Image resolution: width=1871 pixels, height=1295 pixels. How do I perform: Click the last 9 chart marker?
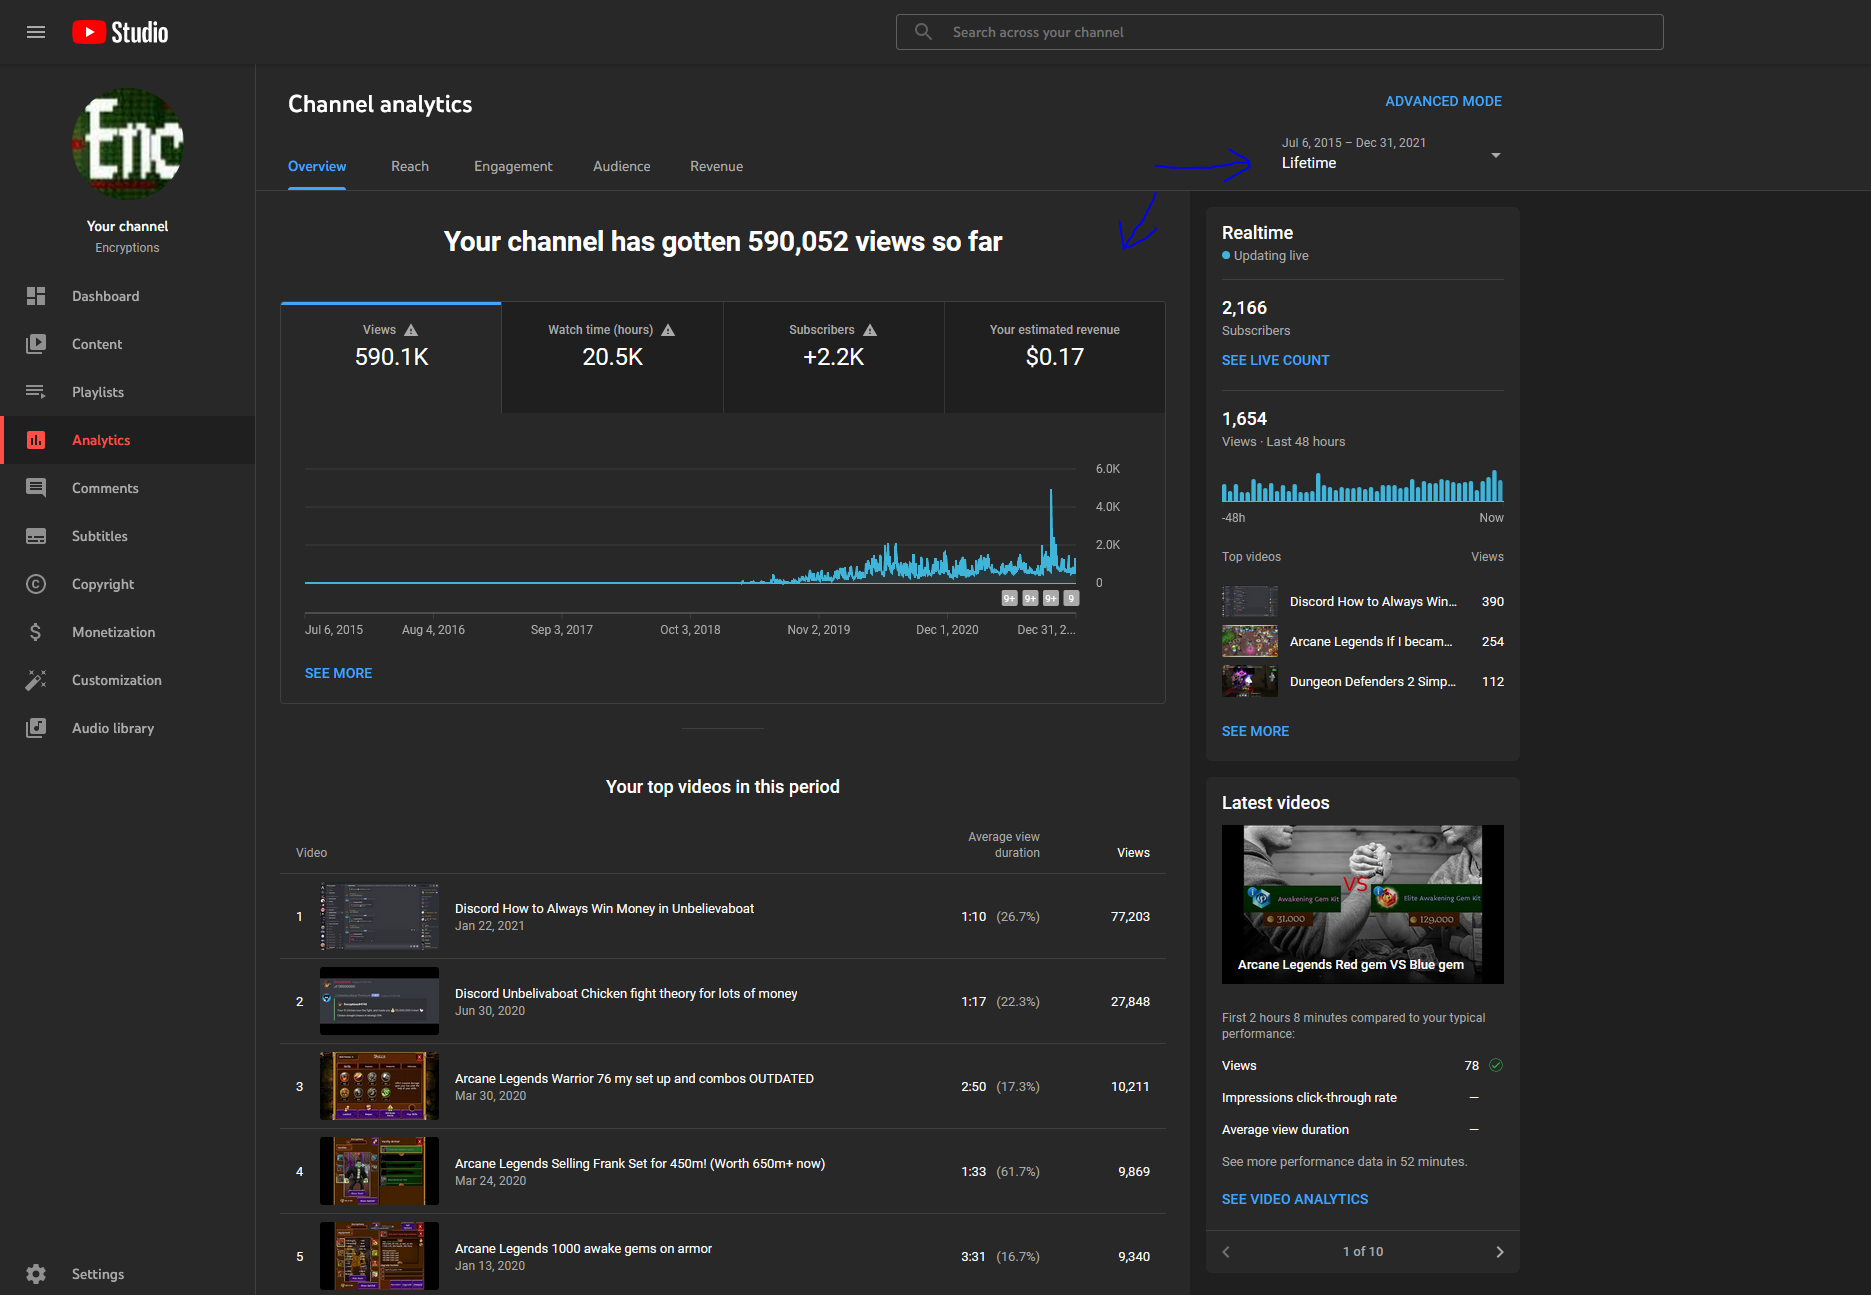1071,598
